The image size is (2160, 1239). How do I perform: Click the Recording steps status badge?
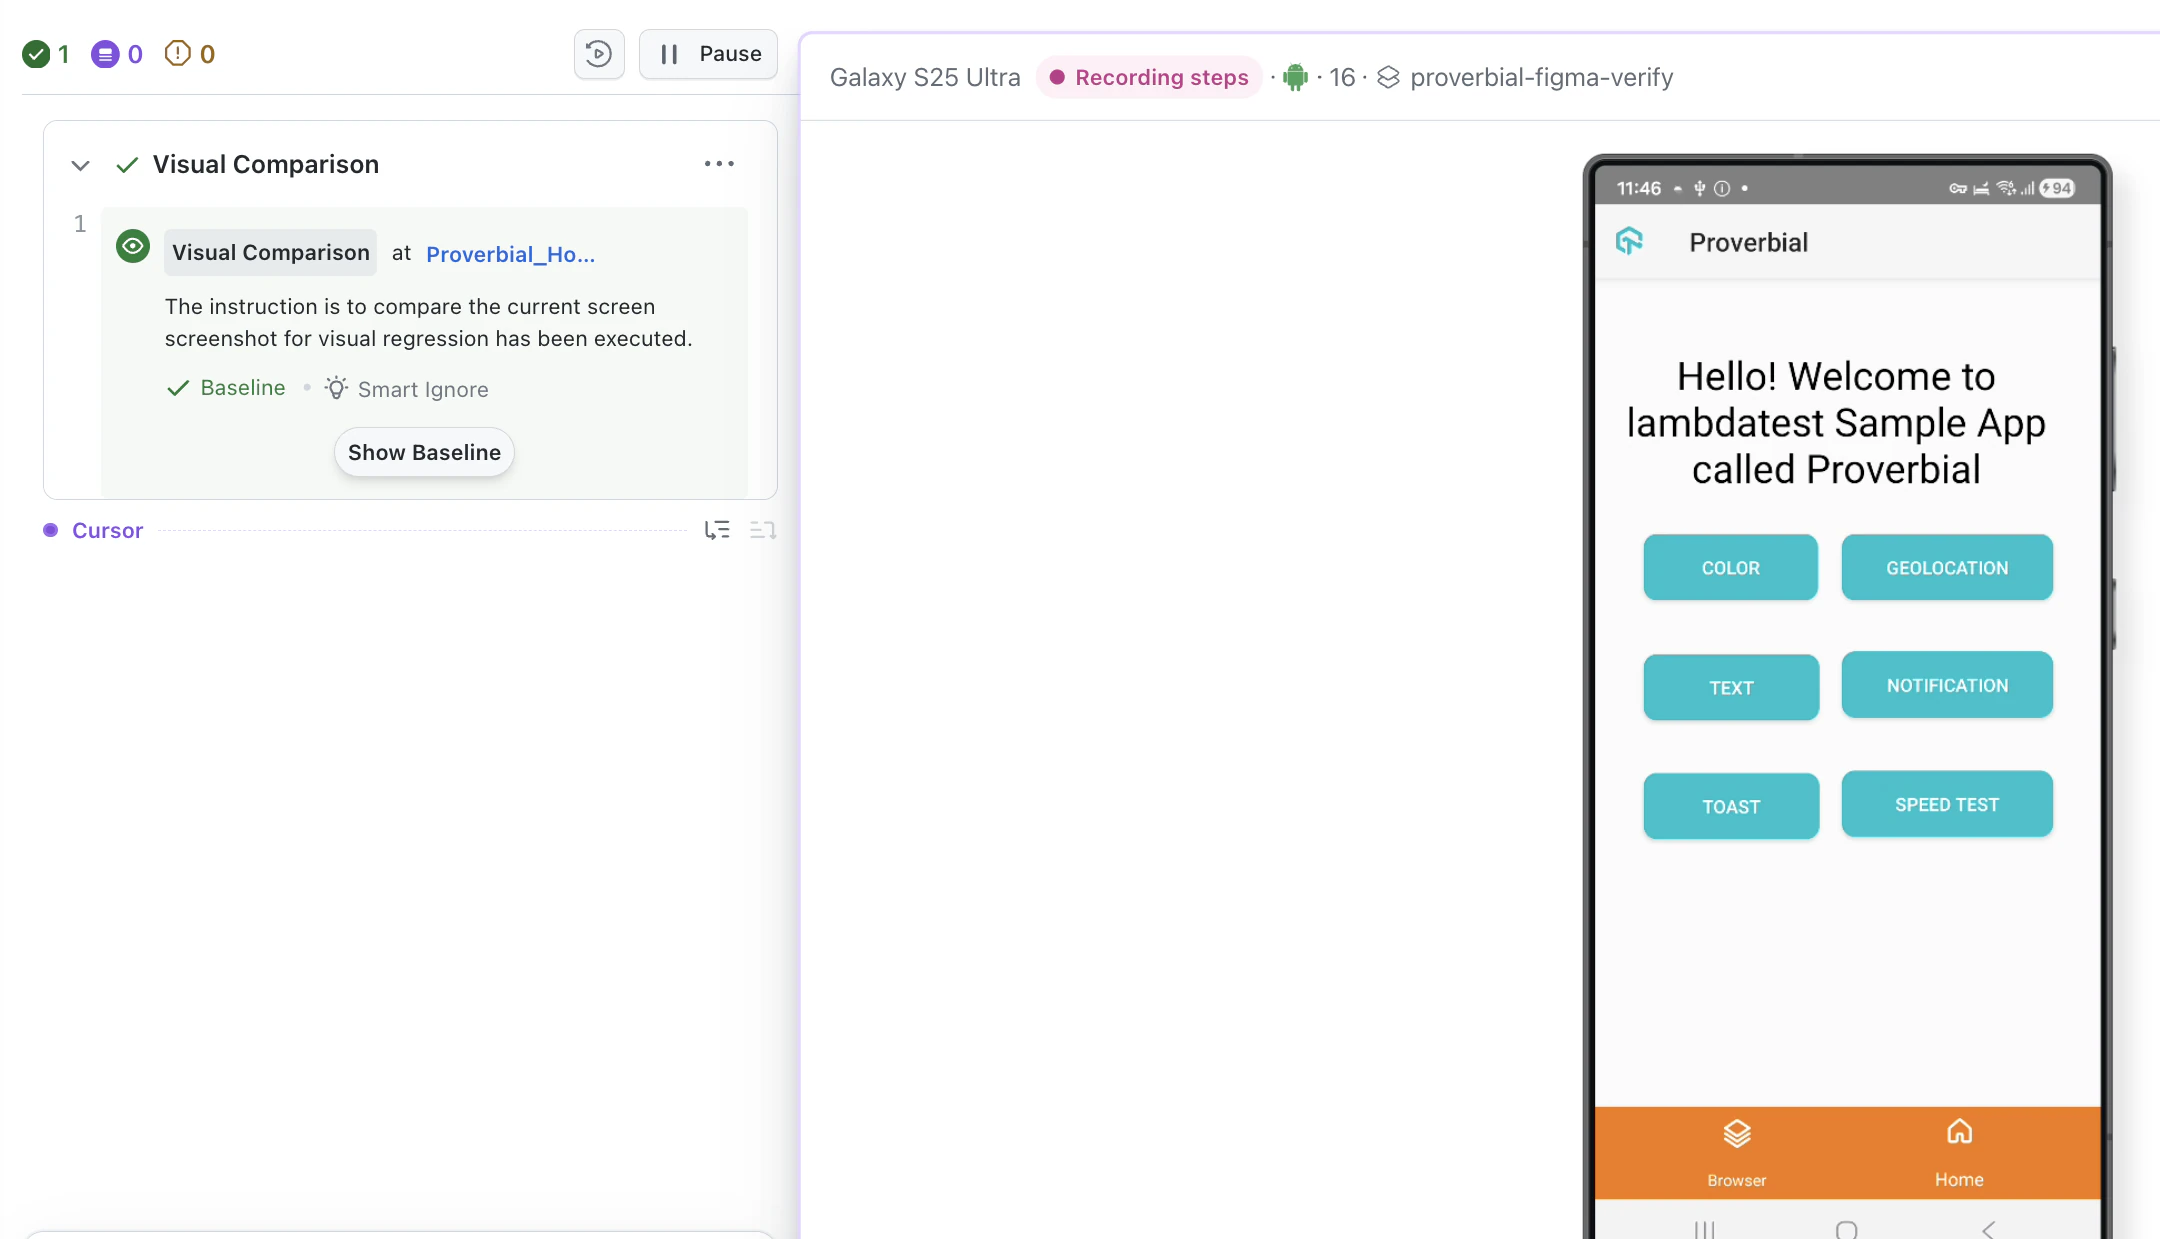coord(1149,77)
